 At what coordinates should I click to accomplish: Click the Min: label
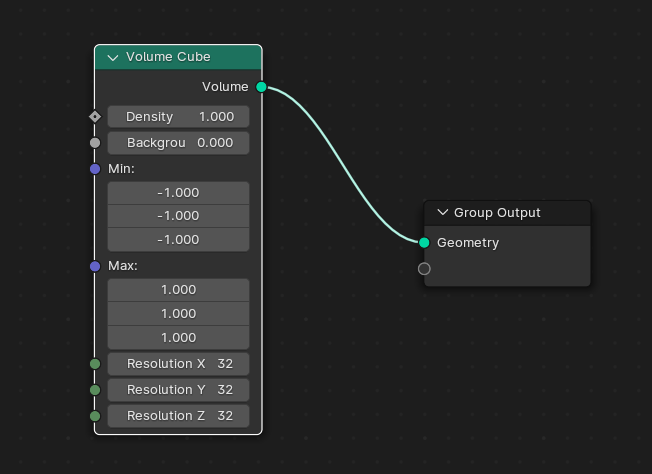(121, 169)
